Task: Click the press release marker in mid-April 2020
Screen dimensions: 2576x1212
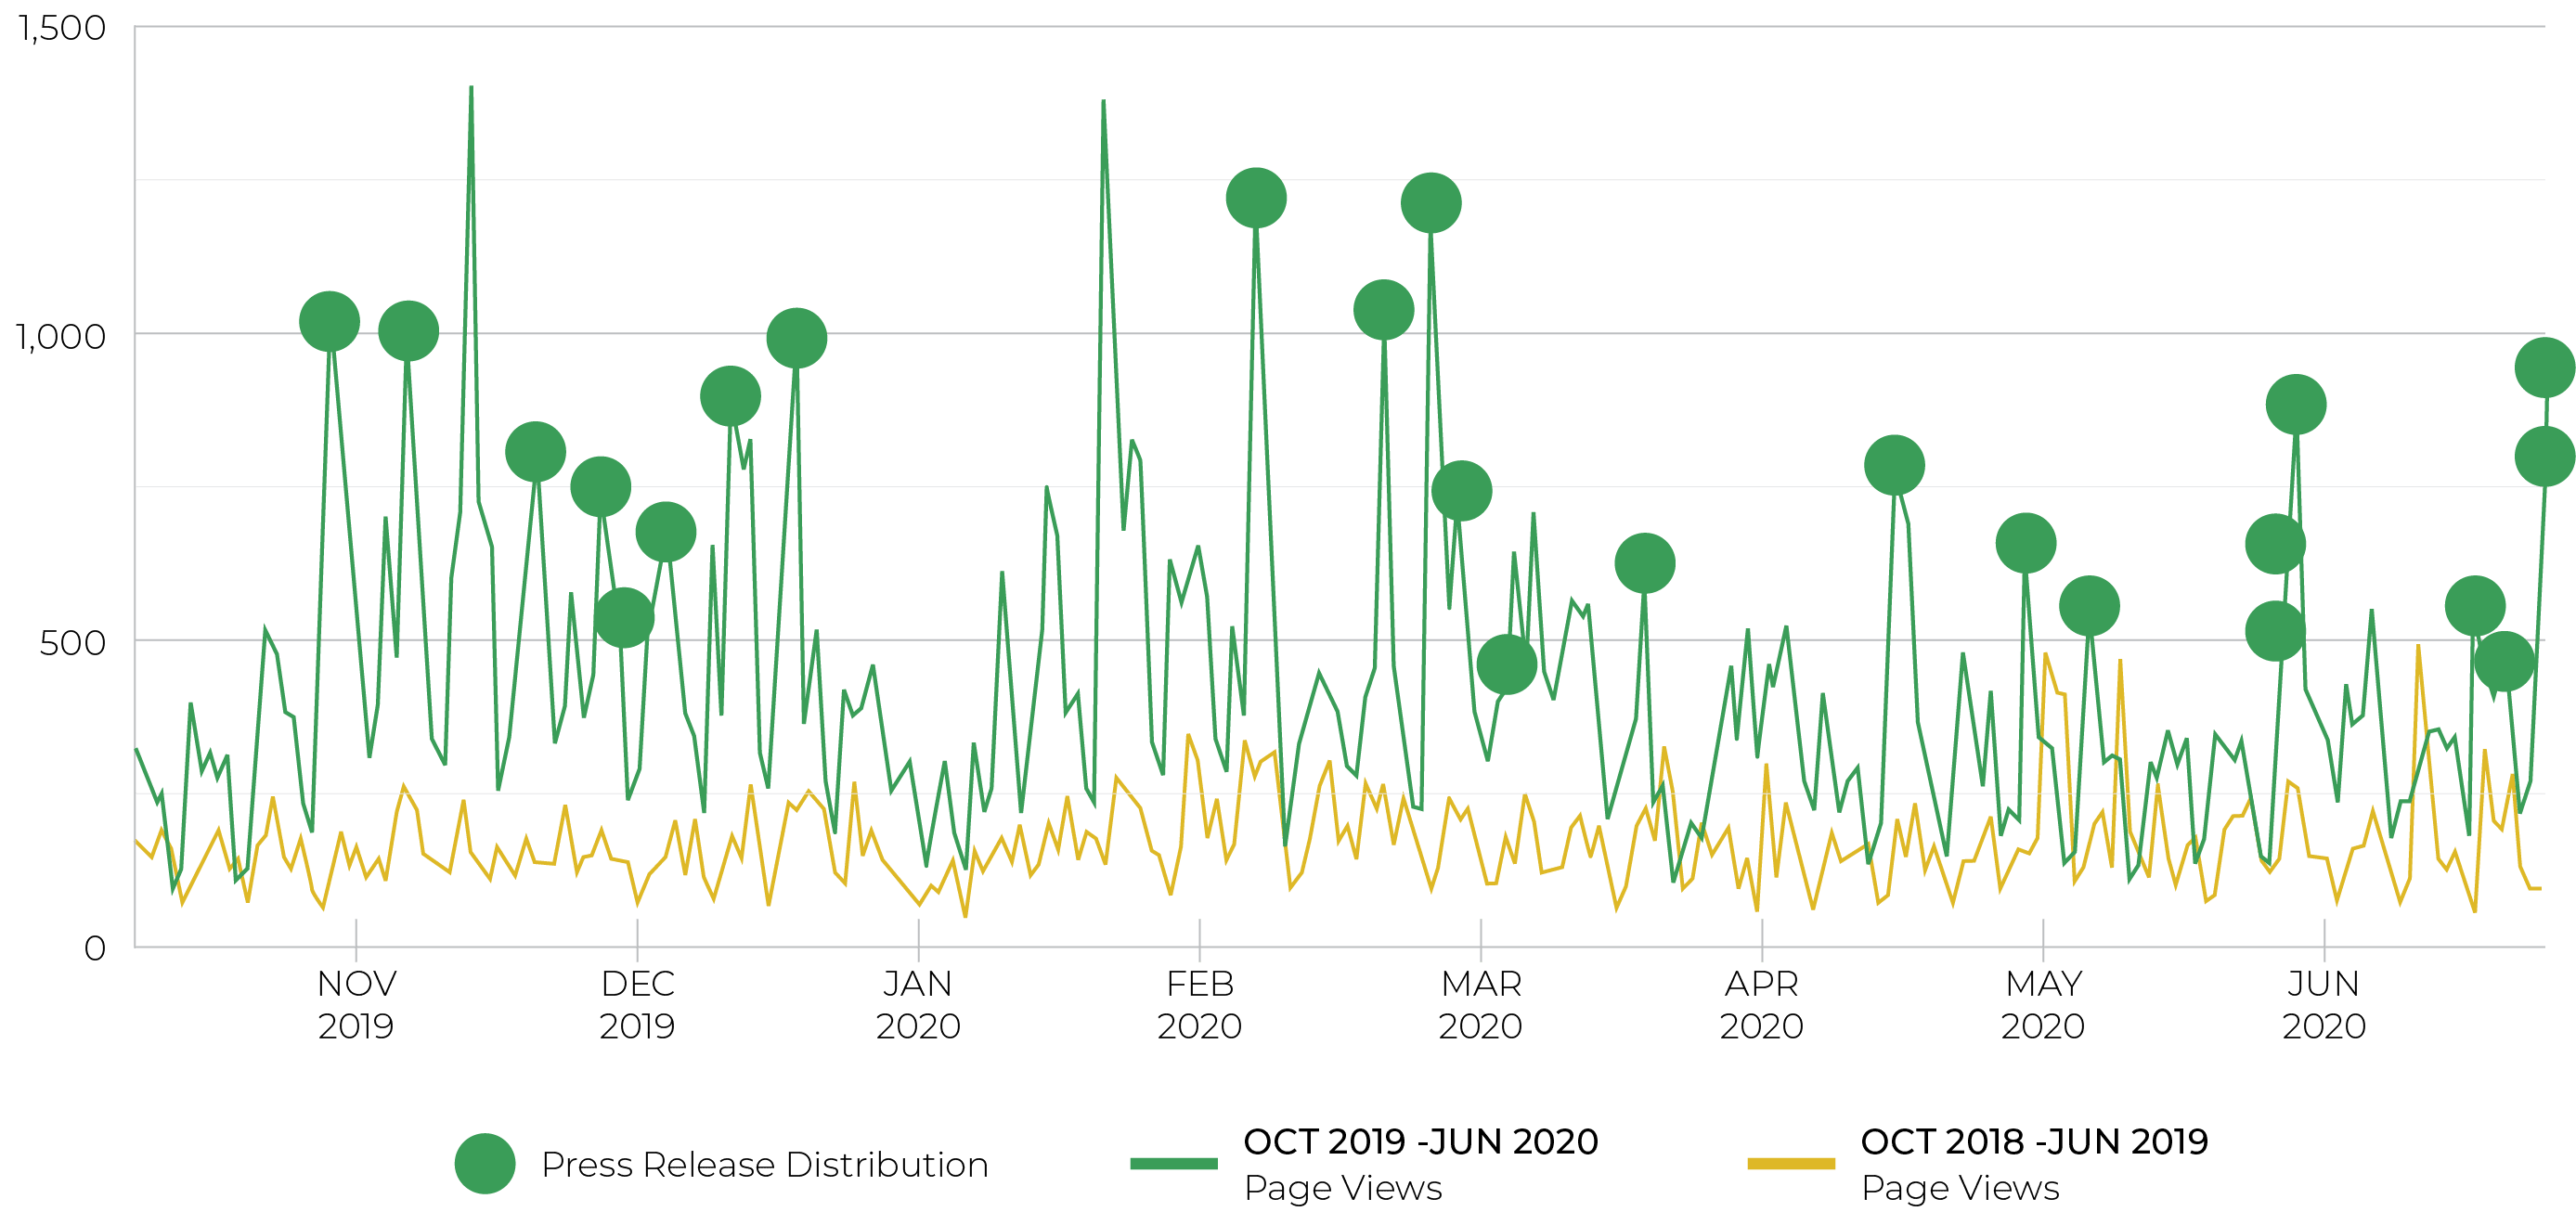Action: click(x=1894, y=465)
